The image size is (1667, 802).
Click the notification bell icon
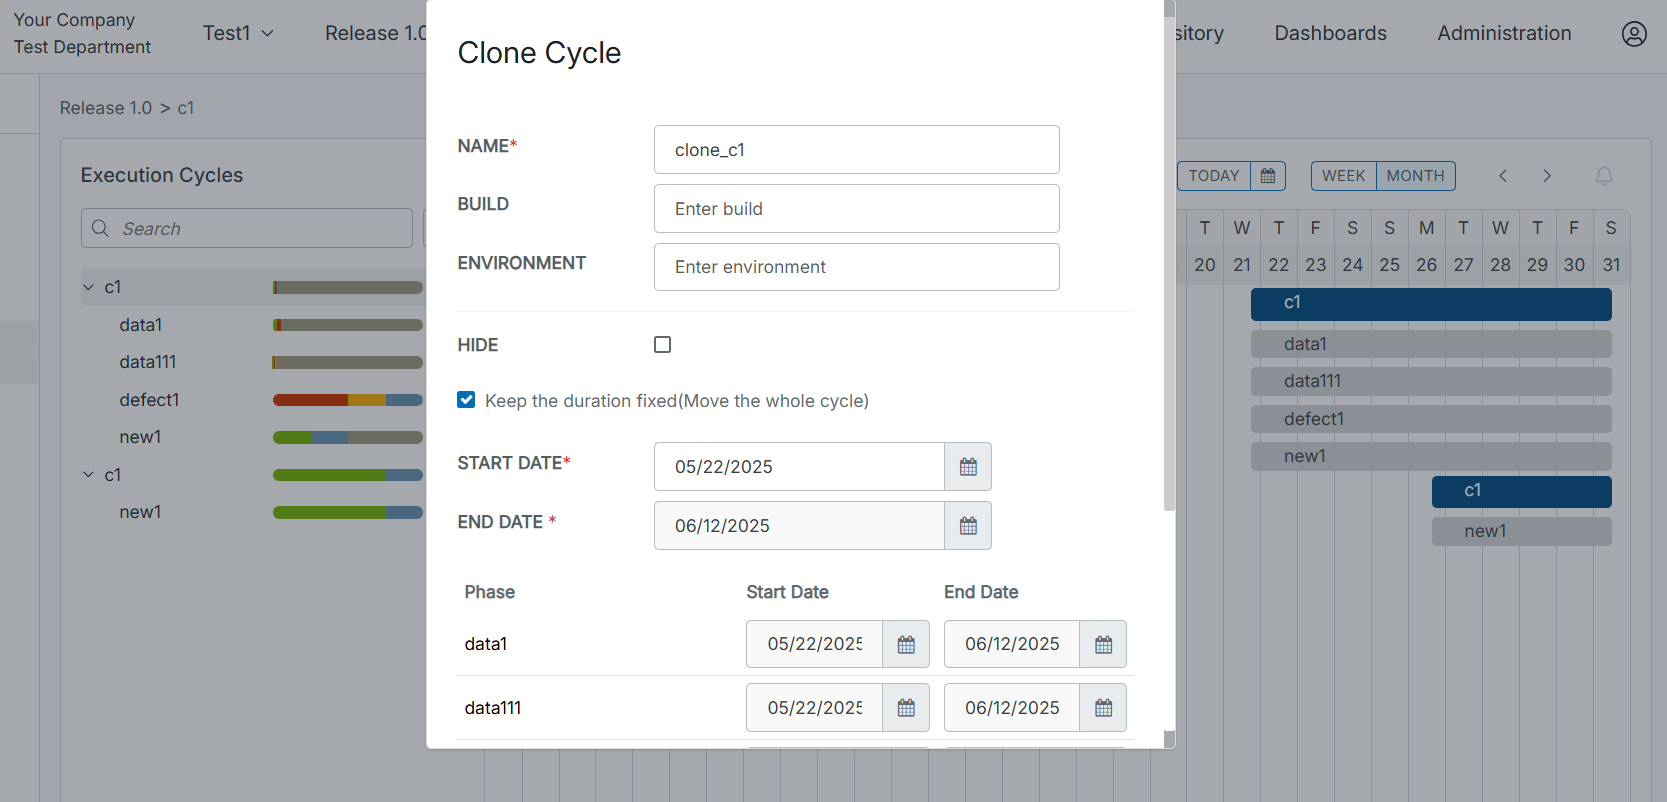tap(1603, 176)
